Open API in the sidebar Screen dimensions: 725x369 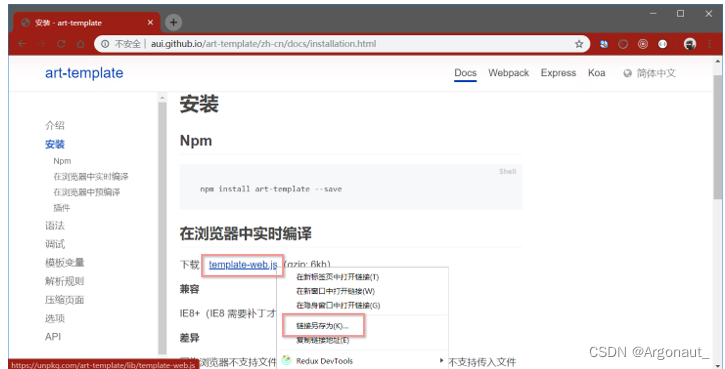pos(53,337)
